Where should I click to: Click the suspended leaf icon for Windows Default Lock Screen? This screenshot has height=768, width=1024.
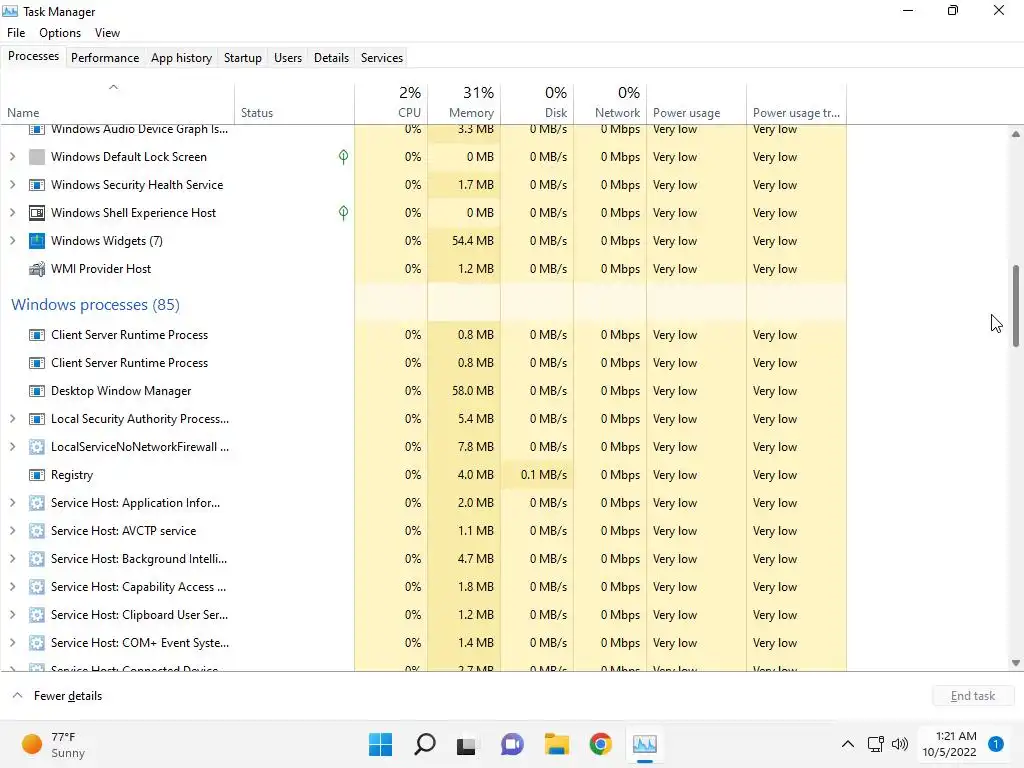pyautogui.click(x=344, y=157)
